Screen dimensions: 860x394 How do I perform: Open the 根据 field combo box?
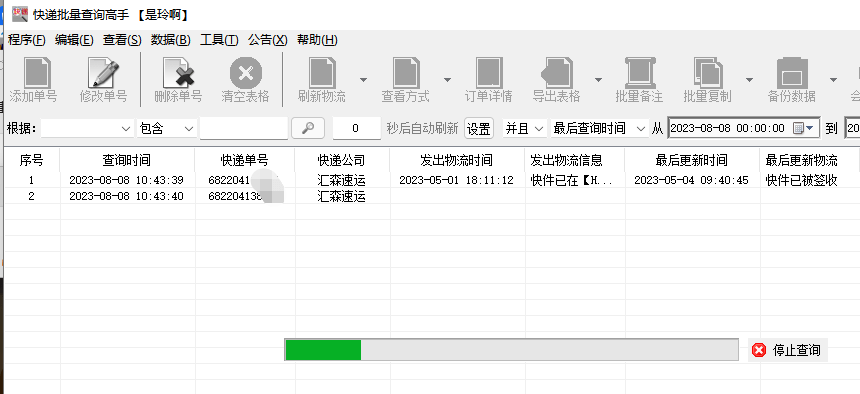(87, 128)
